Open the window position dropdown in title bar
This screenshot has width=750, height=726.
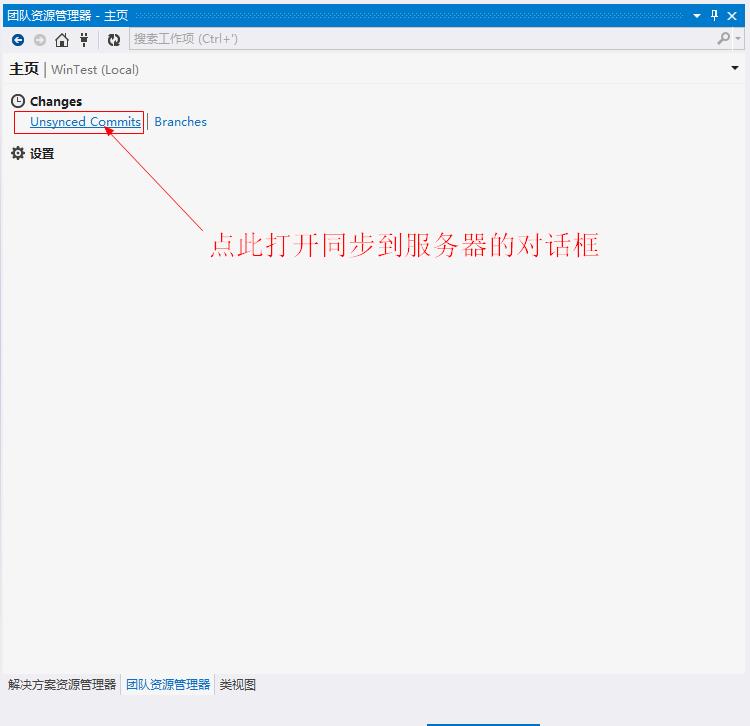point(697,16)
